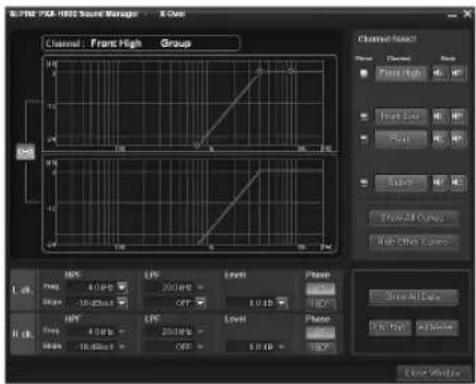Click the Close Window button
Viewport: 476px width, 384px height.
tap(433, 373)
